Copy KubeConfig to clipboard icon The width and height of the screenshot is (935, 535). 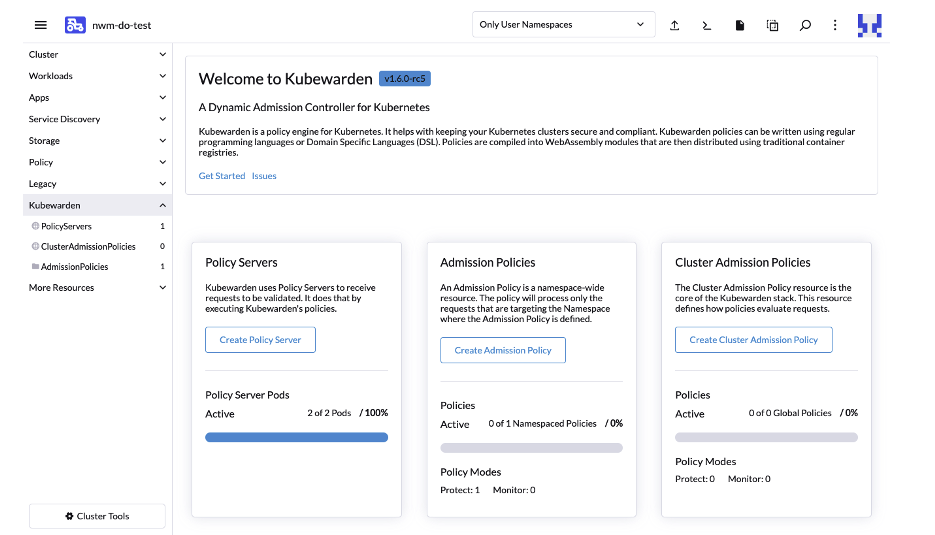[x=772, y=25]
